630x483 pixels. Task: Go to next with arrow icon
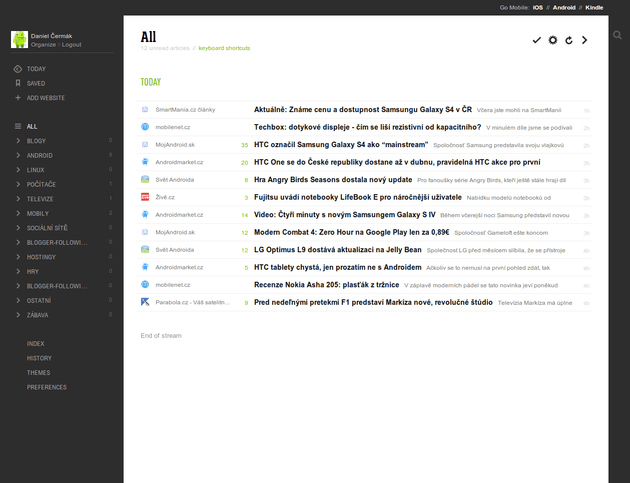click(x=585, y=40)
